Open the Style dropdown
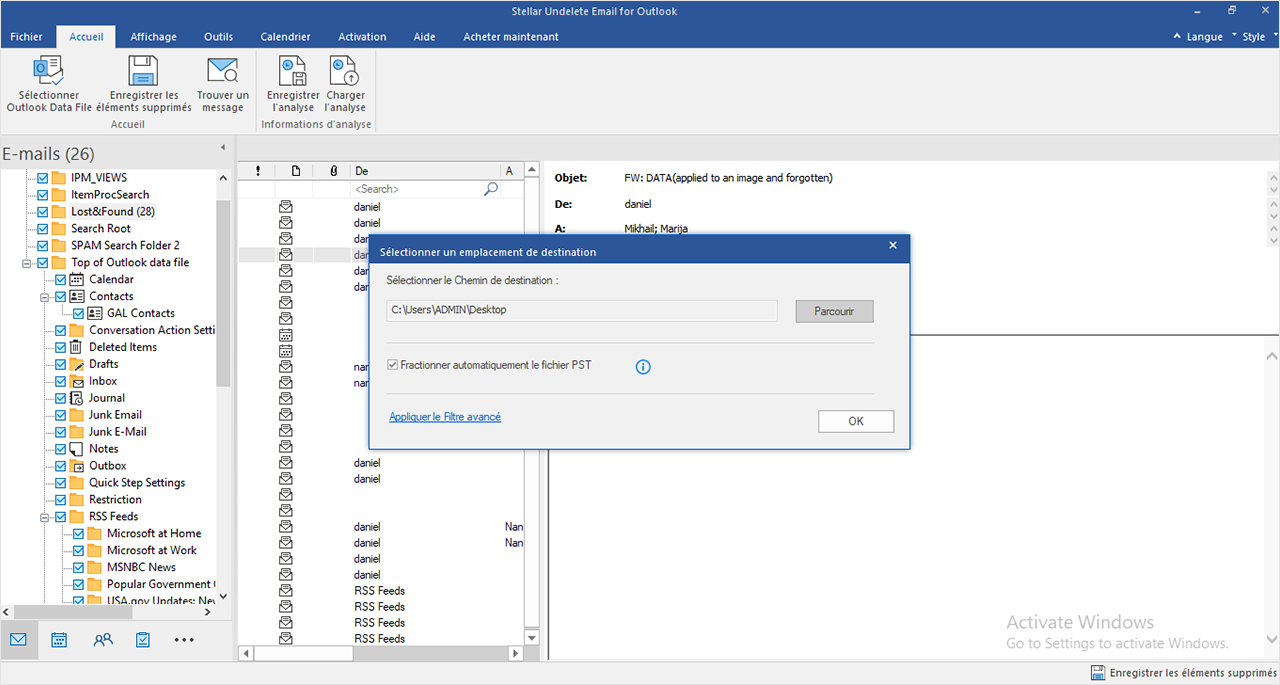 (1258, 37)
